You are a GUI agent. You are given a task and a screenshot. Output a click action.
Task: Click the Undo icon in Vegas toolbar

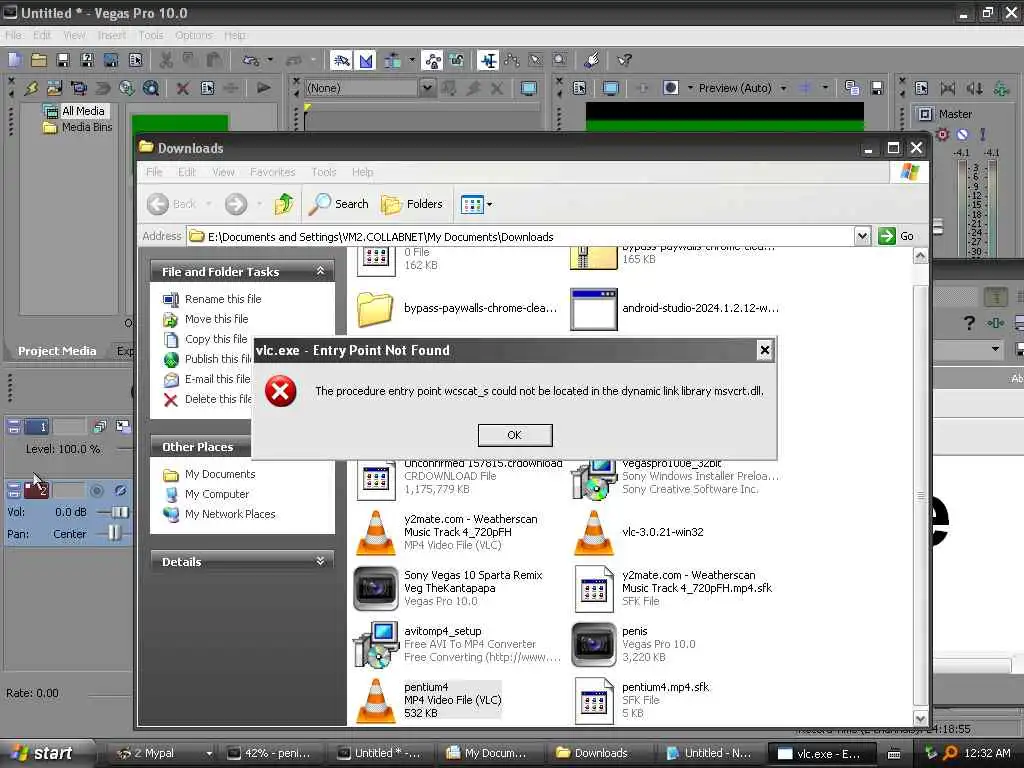(x=250, y=60)
